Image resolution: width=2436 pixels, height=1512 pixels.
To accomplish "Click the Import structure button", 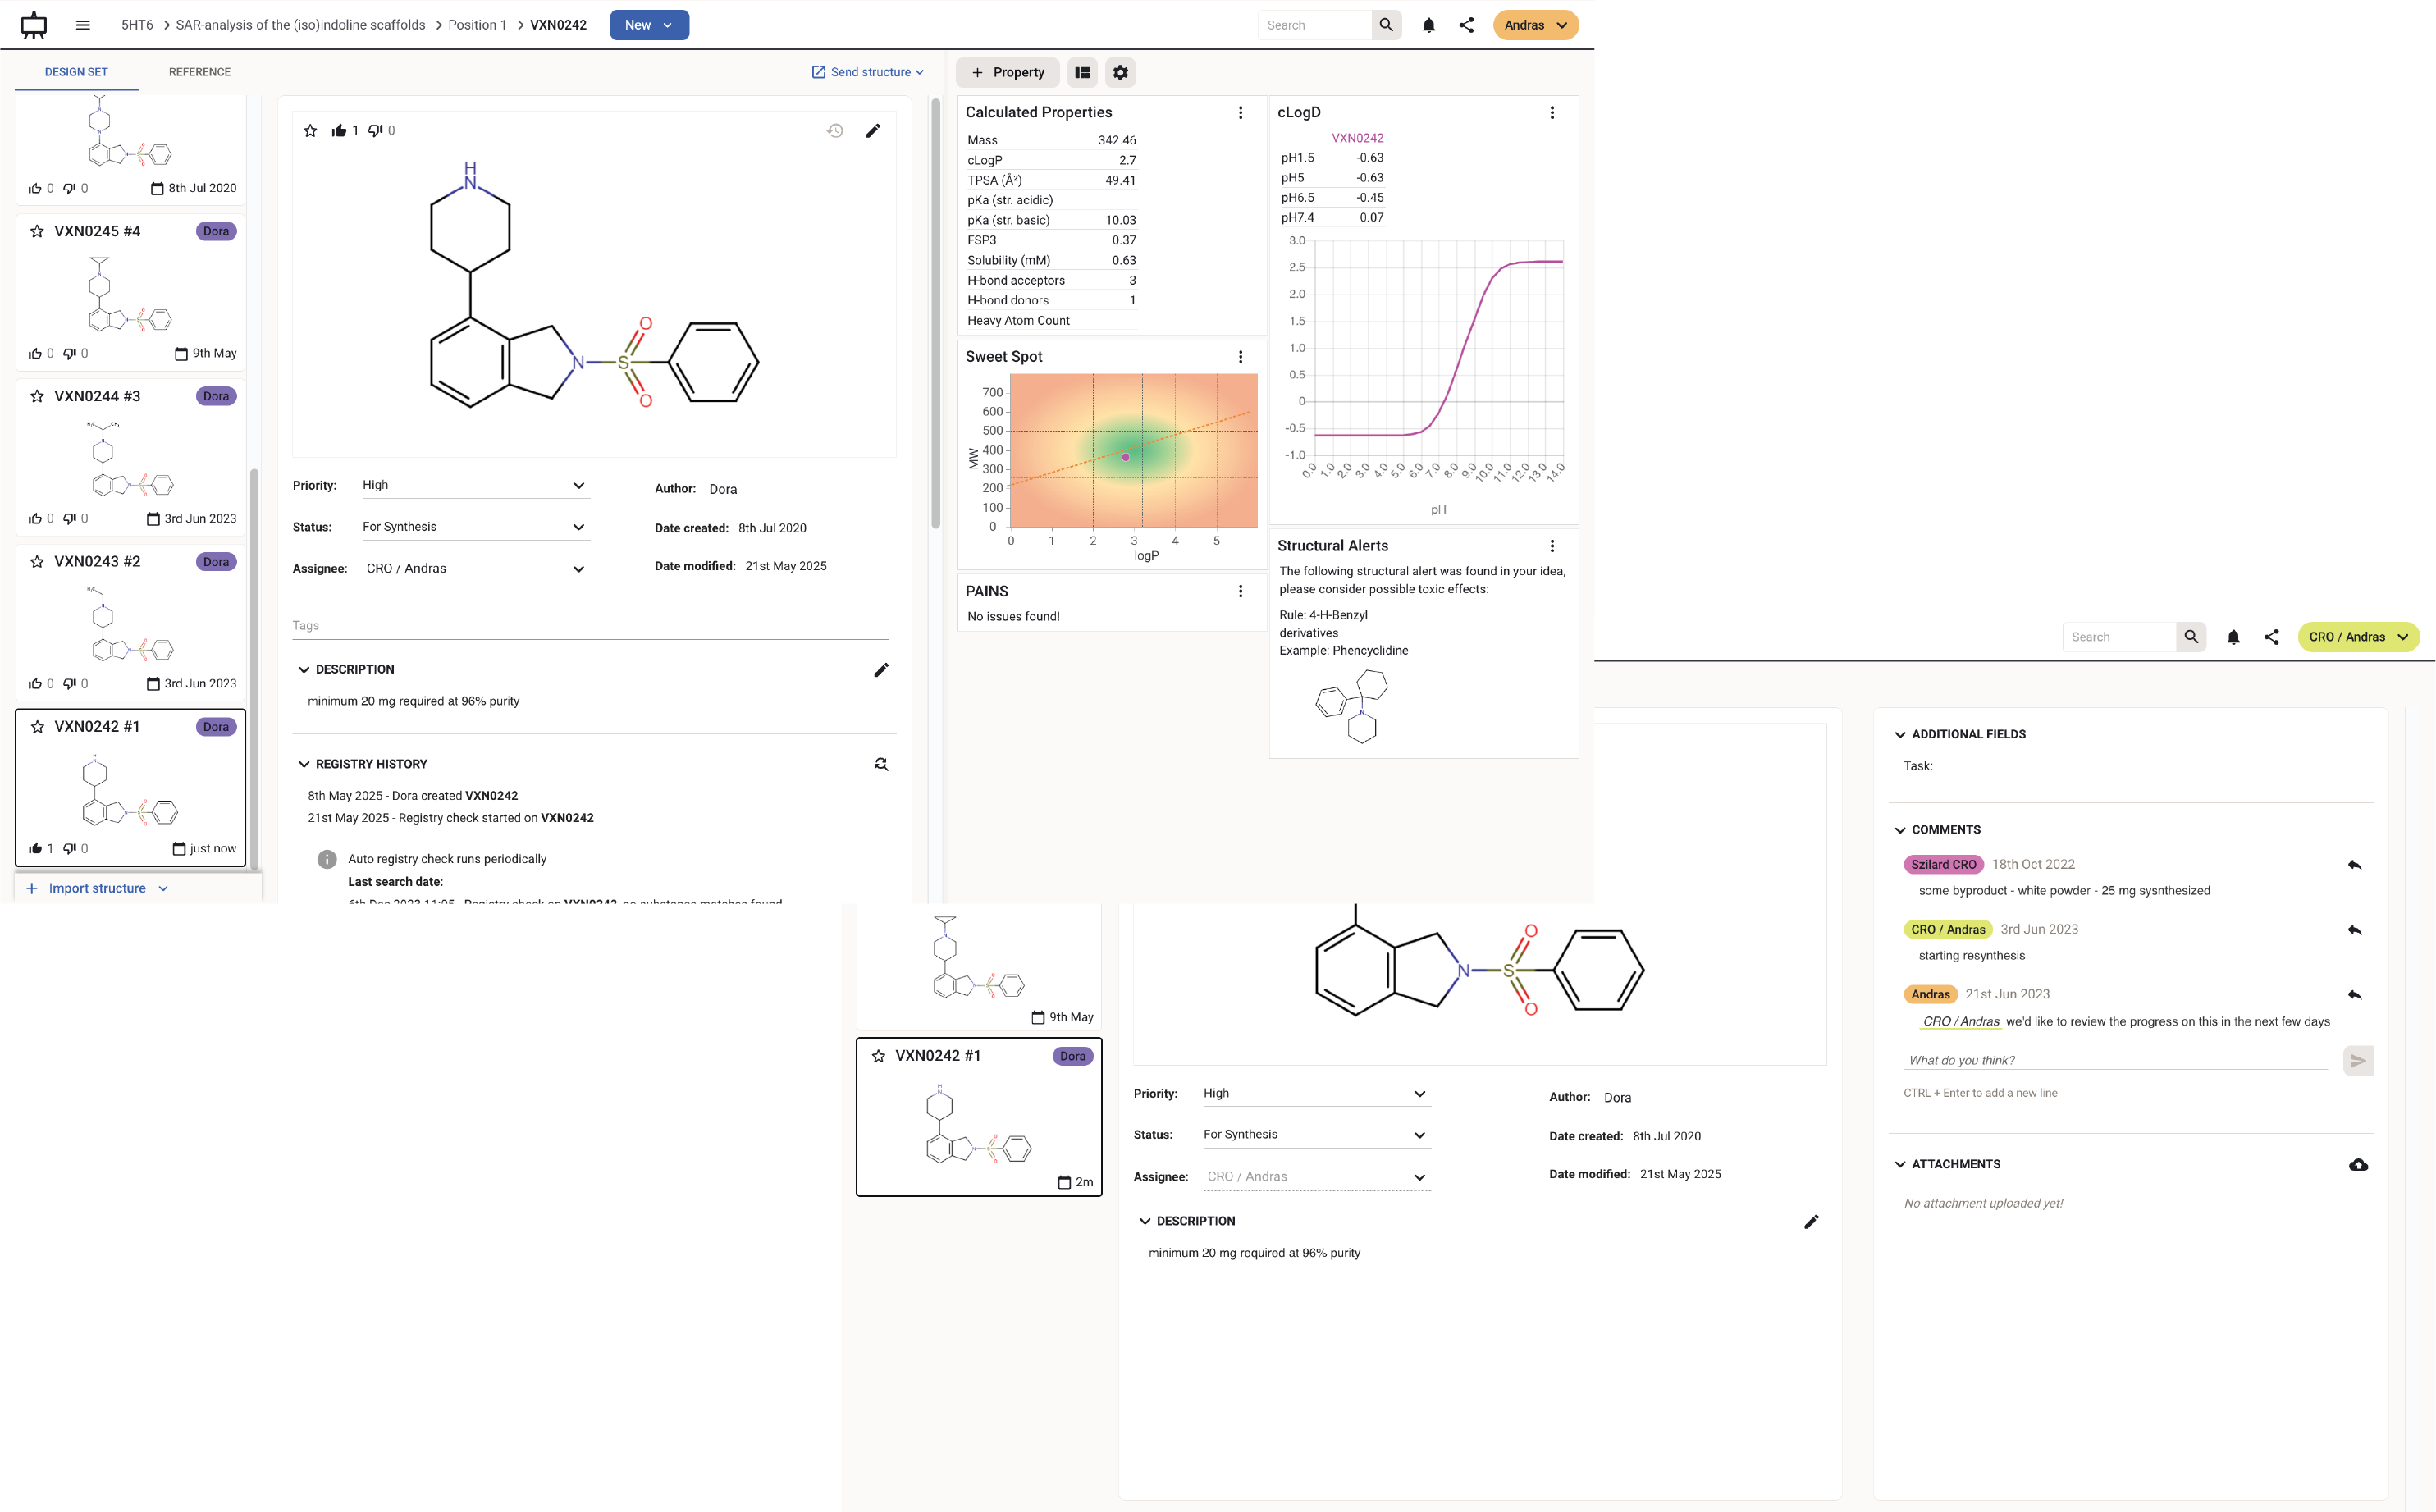I will point(97,888).
